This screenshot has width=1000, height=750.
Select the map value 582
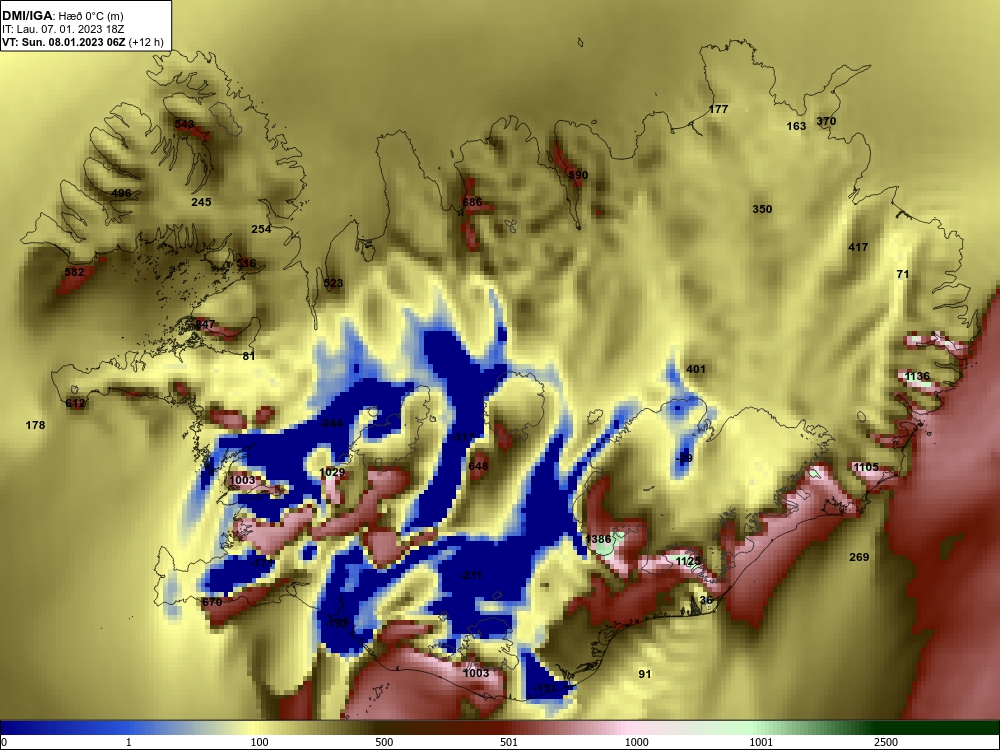tap(74, 272)
